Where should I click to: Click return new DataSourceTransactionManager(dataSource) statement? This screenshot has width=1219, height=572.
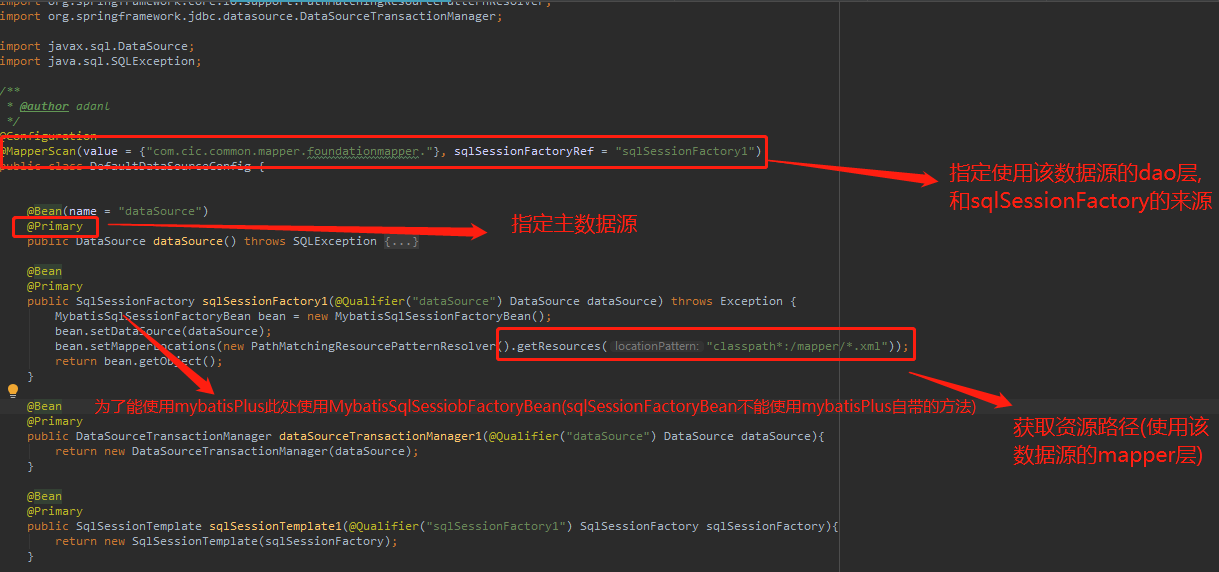point(237,451)
